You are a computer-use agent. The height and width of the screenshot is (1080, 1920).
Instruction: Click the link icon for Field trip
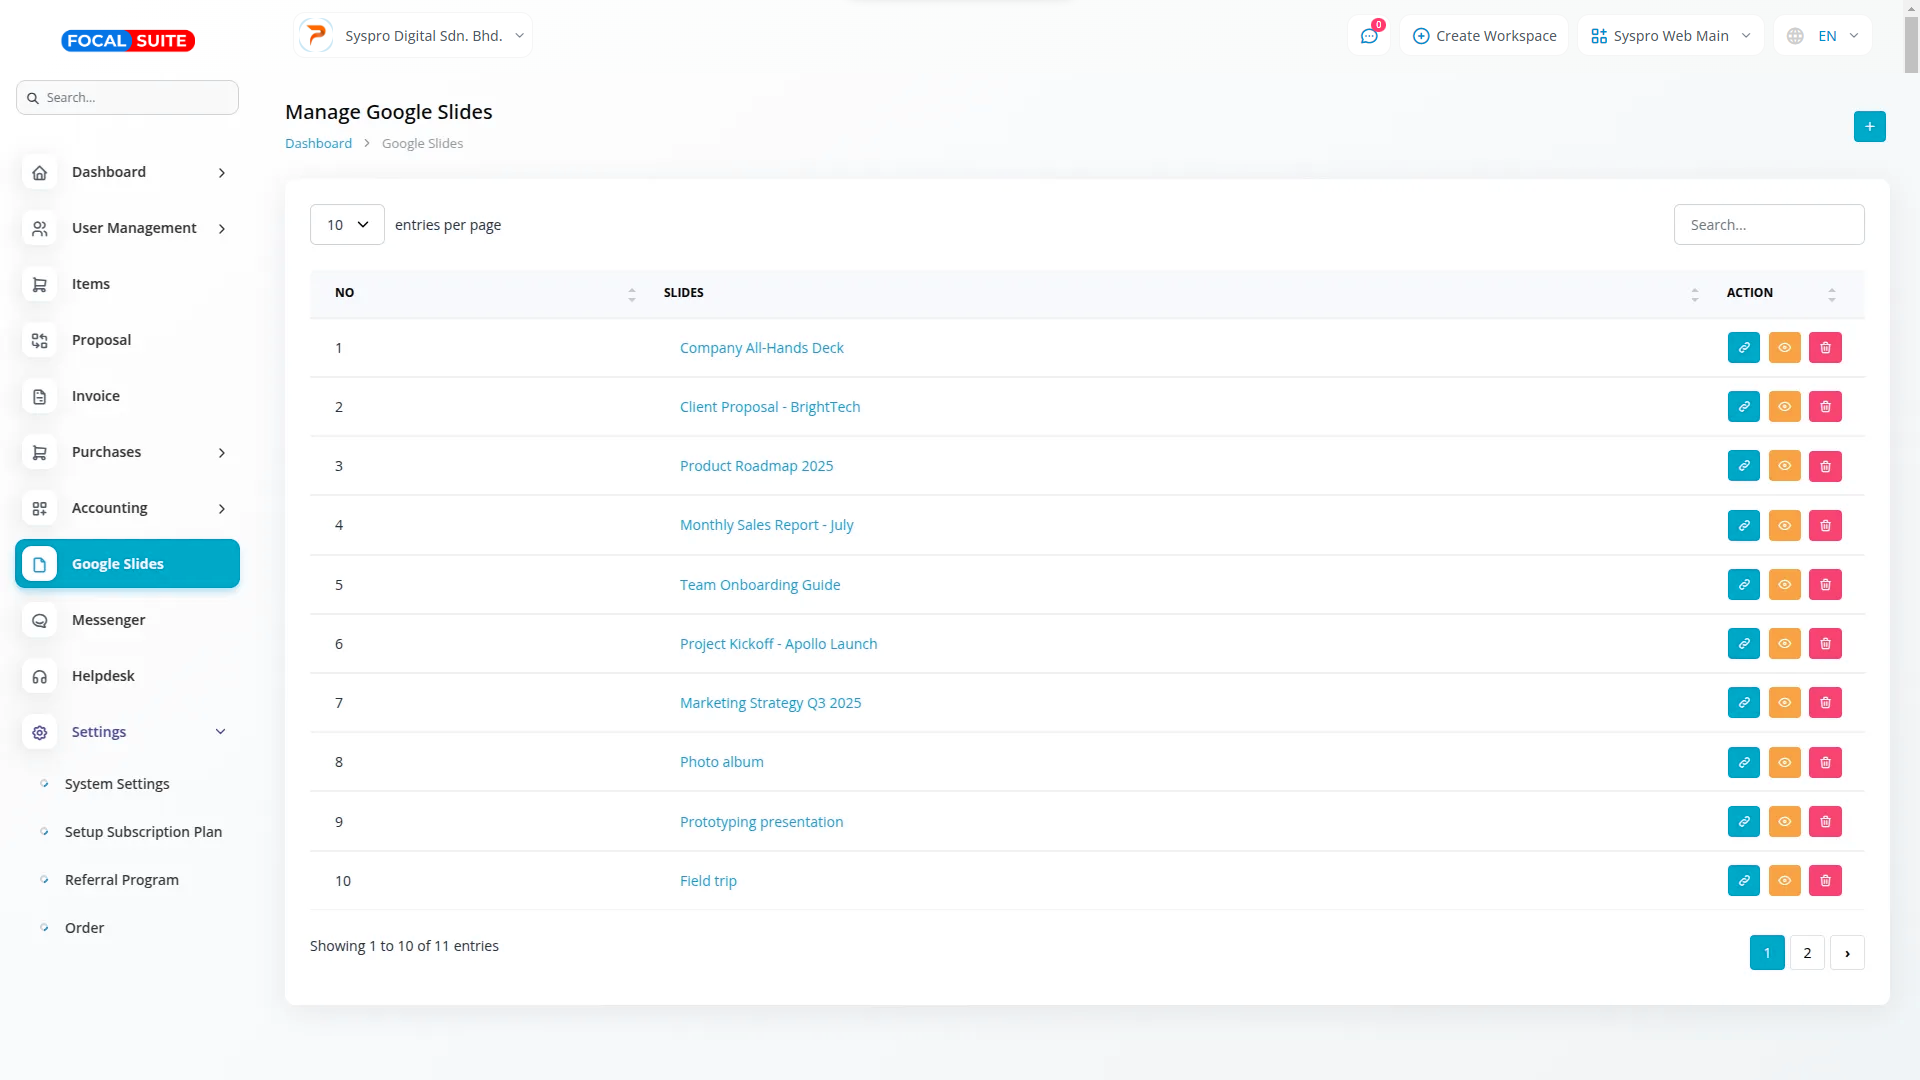click(x=1743, y=881)
